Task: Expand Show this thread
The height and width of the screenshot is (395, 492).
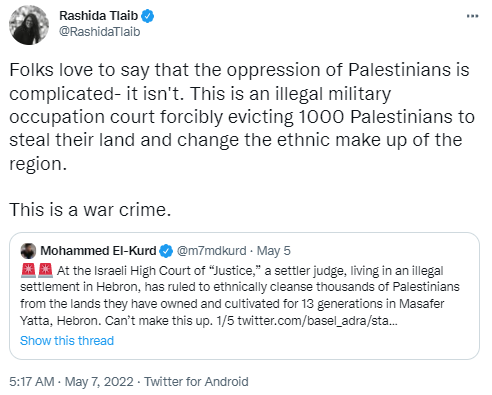Action: [x=67, y=341]
